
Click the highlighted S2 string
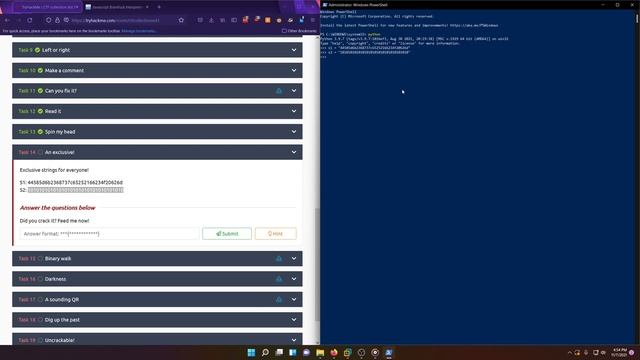(76, 190)
